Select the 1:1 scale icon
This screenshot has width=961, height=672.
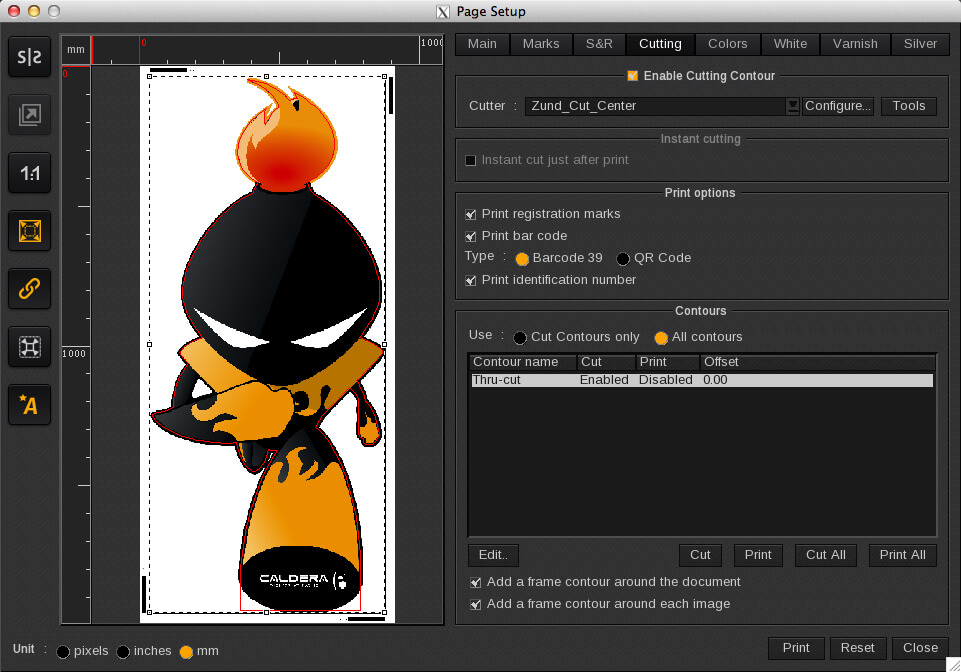(x=29, y=173)
